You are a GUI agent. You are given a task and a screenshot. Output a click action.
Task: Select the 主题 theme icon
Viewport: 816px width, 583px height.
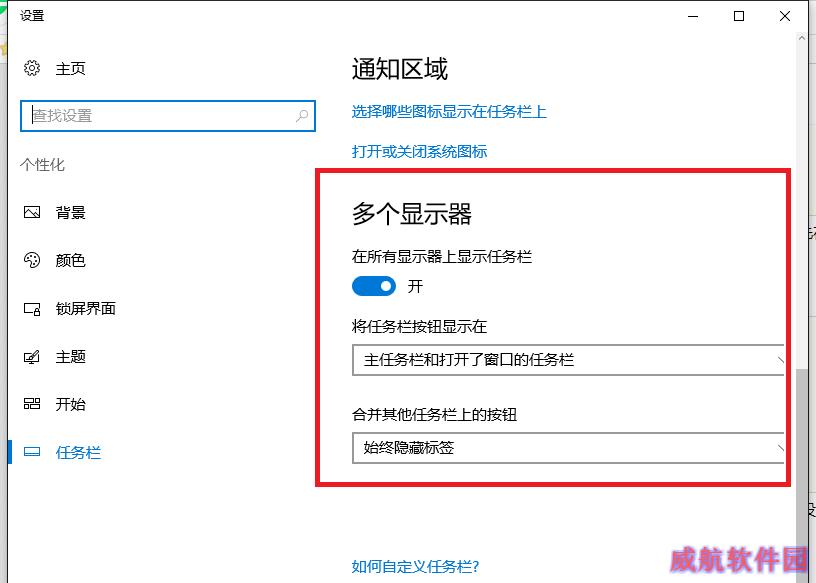32,357
